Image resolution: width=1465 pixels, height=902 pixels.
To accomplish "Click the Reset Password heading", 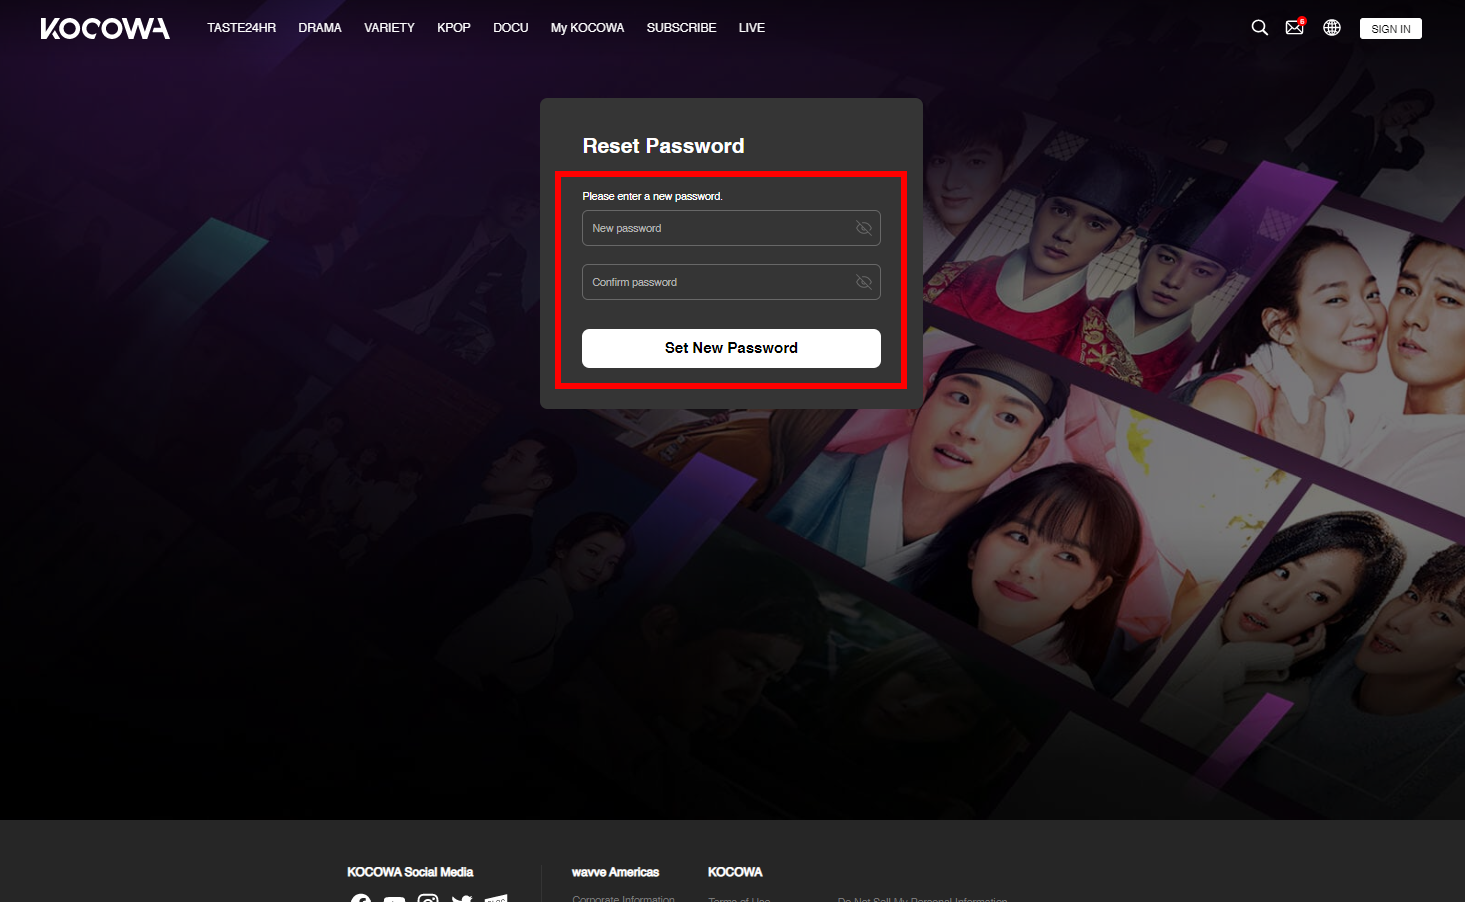I will (664, 146).
